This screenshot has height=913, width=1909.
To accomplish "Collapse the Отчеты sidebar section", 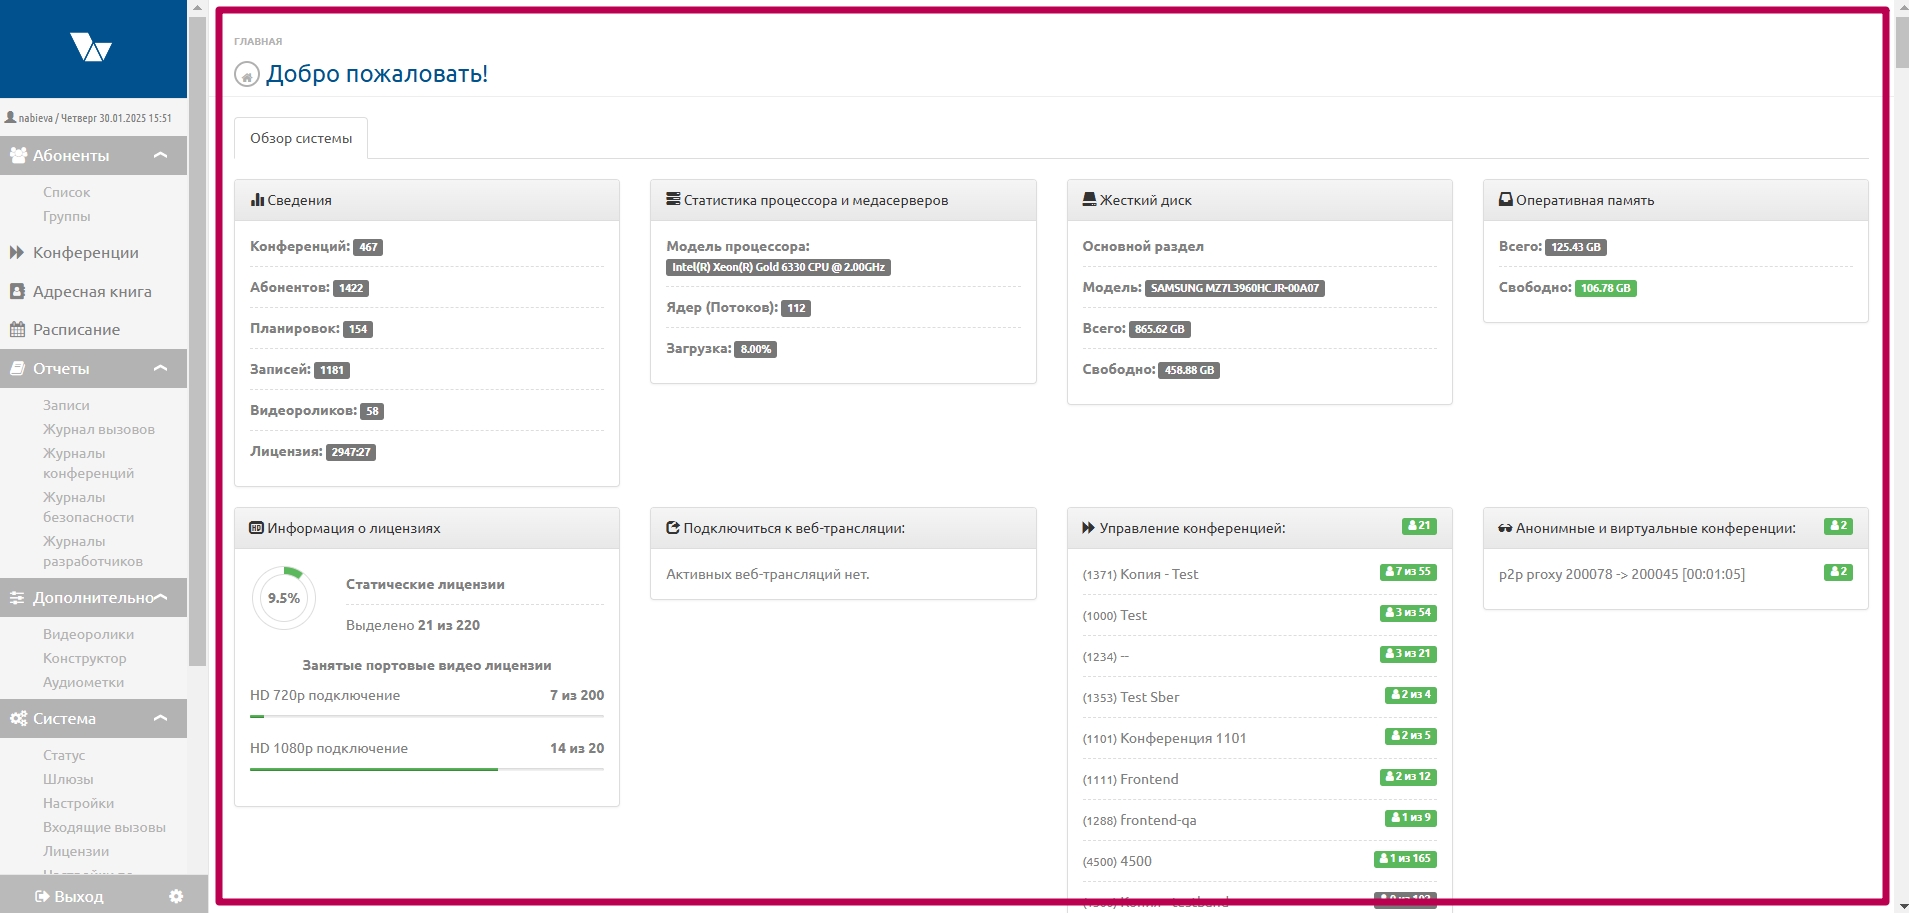I will pos(160,369).
